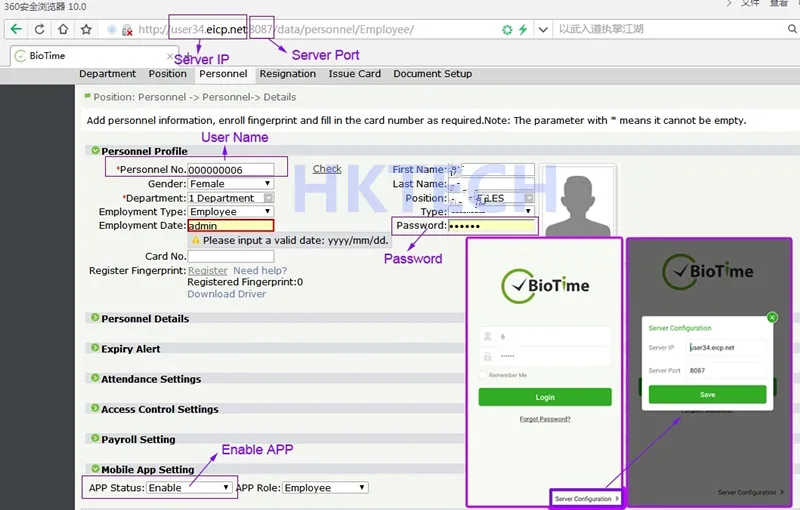The image size is (800, 510).
Task: Click the password field in app login
Action: coord(544,356)
